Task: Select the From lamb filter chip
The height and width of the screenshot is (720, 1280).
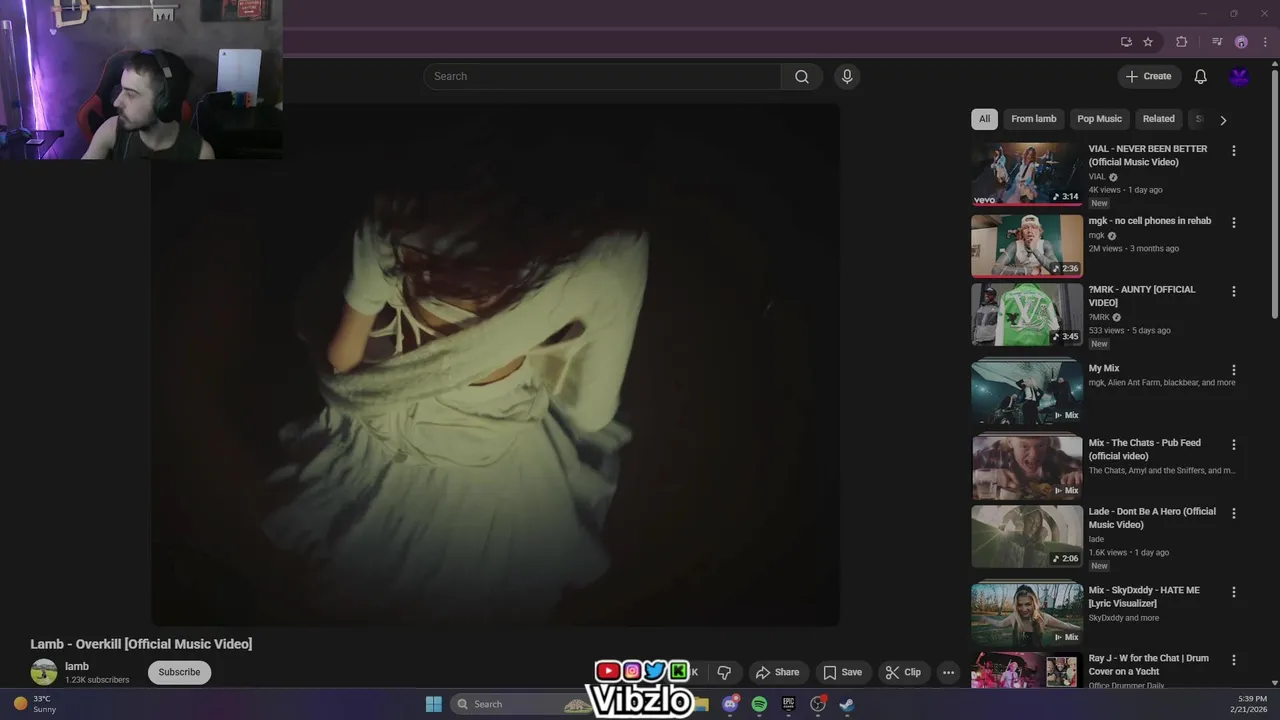Action: click(1033, 119)
